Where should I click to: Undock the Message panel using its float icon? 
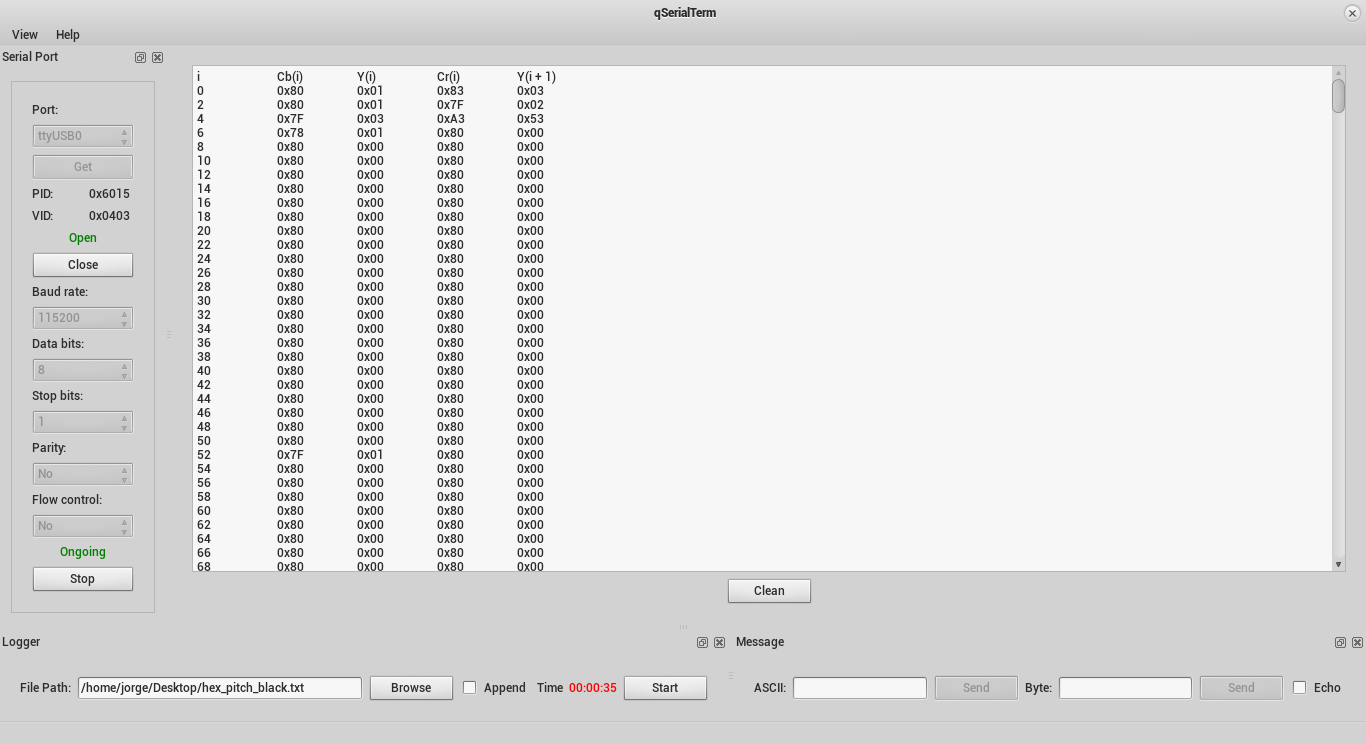(x=1340, y=642)
